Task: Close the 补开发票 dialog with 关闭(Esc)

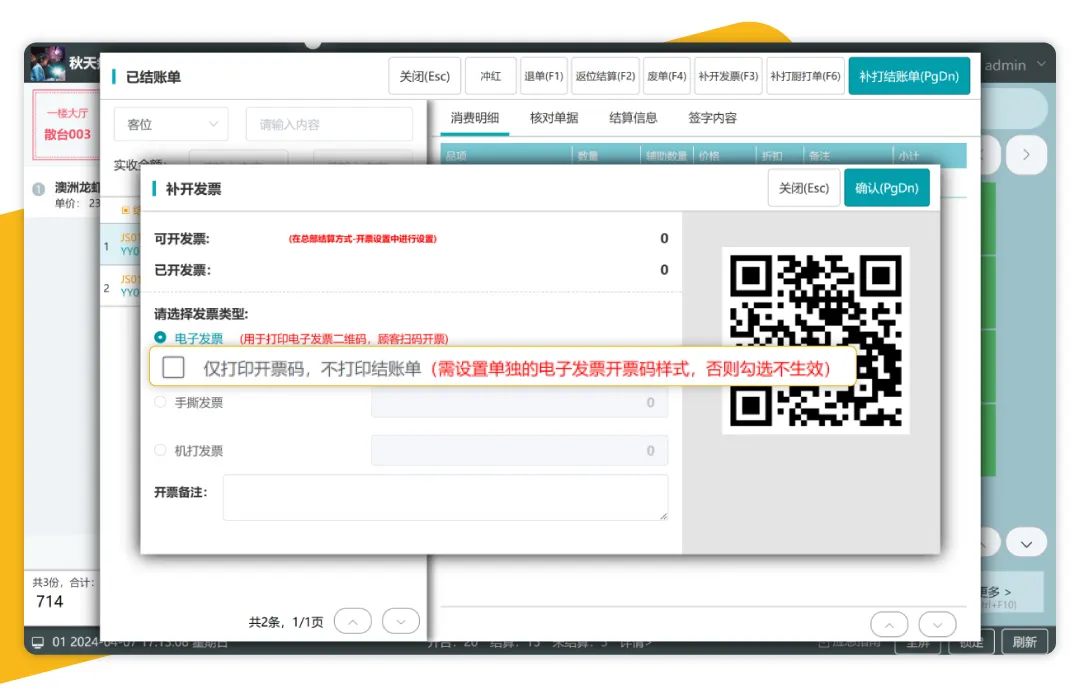Action: click(x=803, y=188)
